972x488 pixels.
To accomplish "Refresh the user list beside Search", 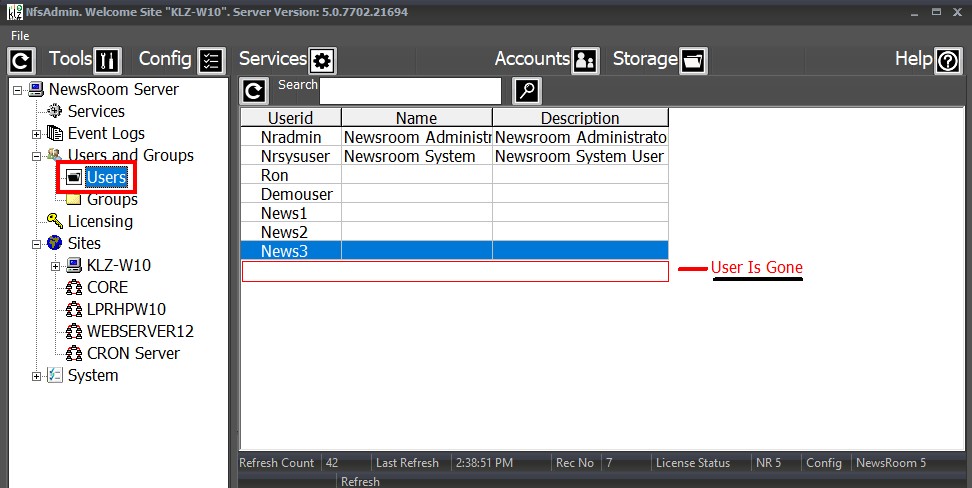I will pos(254,91).
